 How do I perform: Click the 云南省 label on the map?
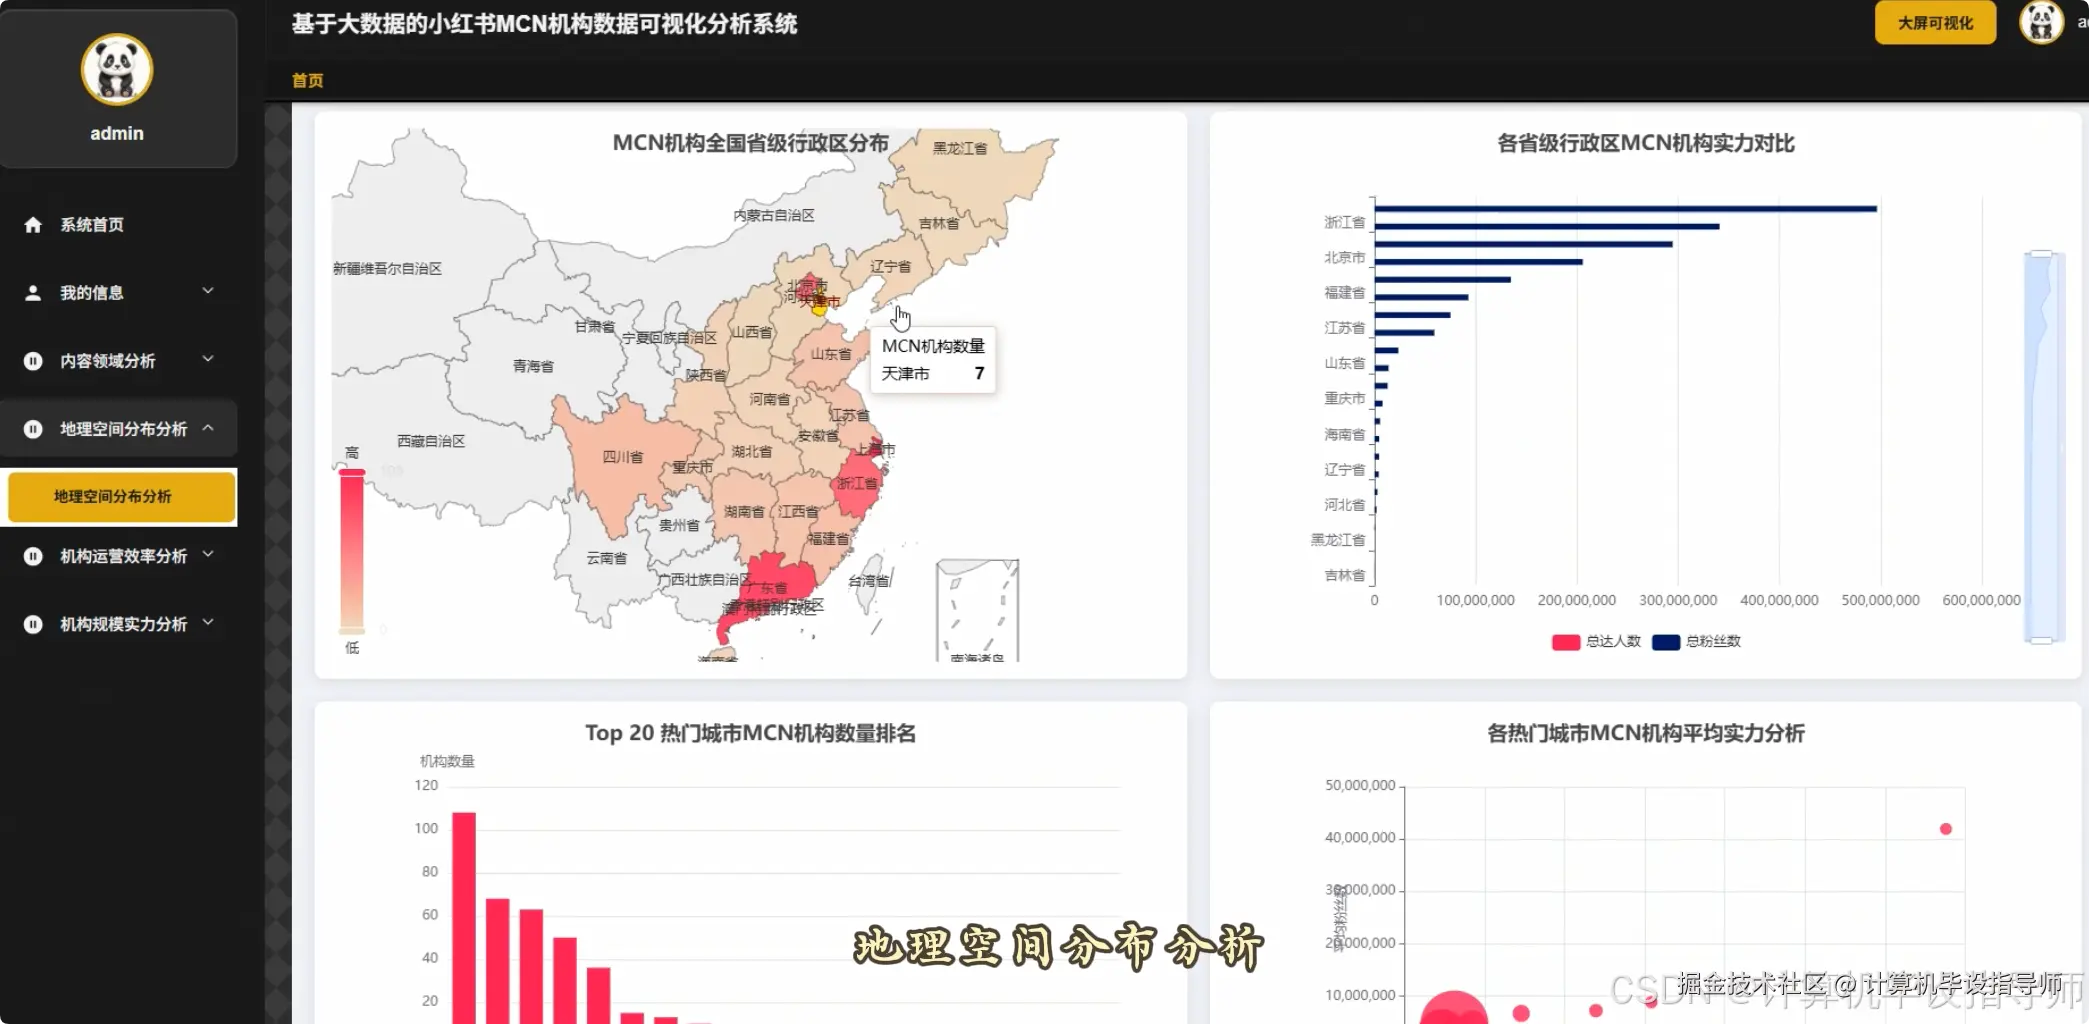(x=607, y=558)
